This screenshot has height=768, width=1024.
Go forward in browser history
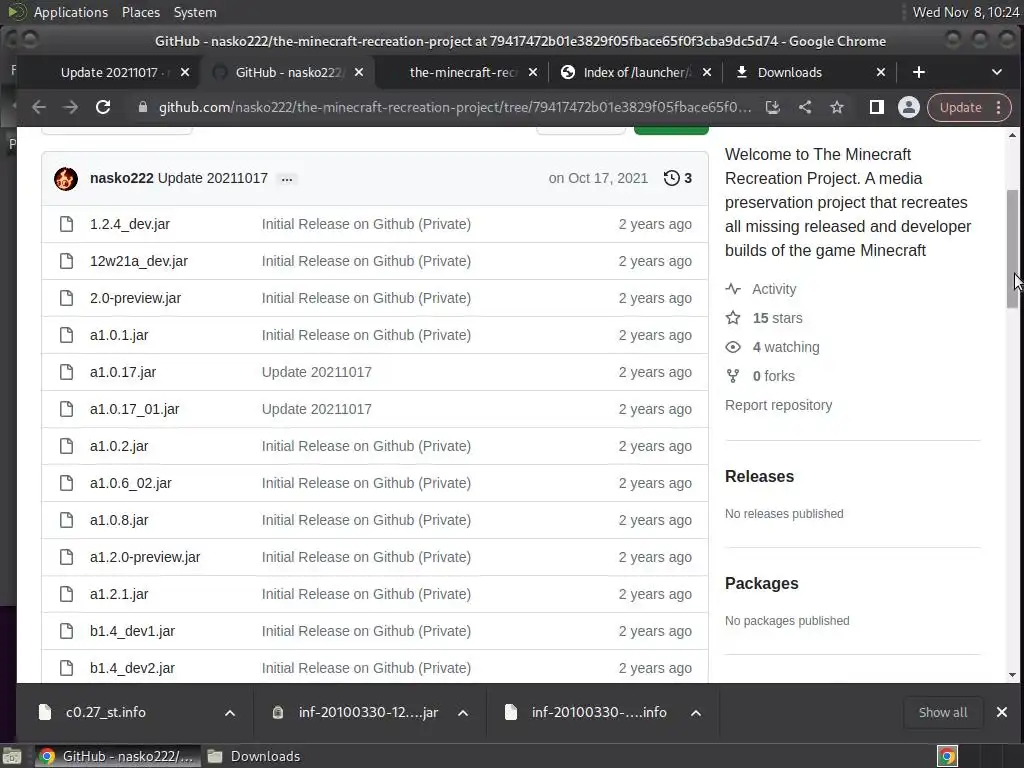pyautogui.click(x=71, y=107)
